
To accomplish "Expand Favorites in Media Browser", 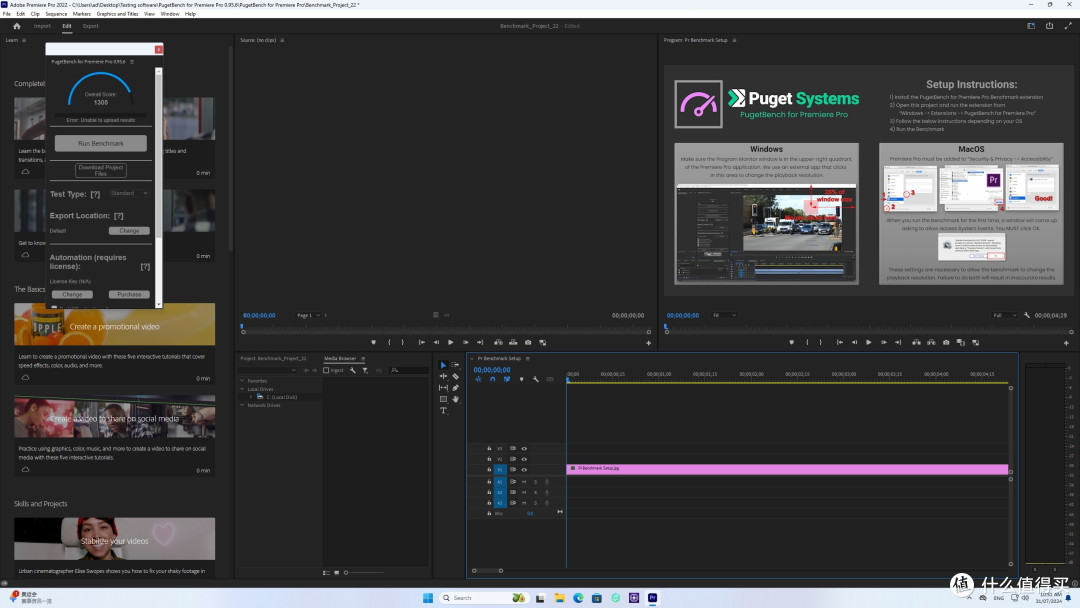I will (x=242, y=381).
